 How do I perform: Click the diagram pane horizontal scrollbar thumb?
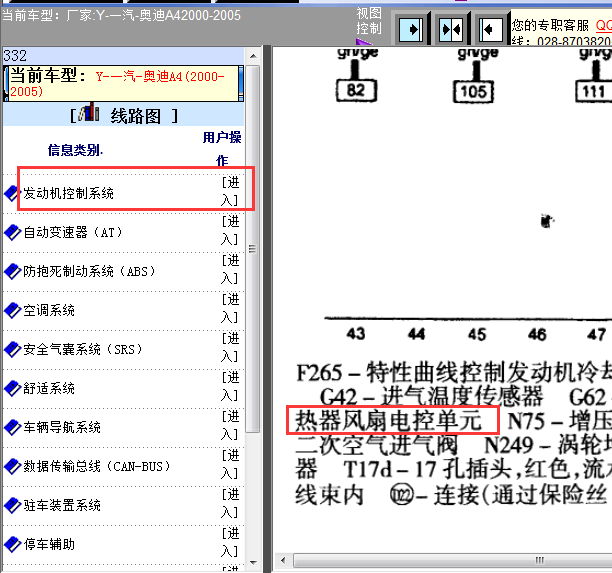[453, 561]
